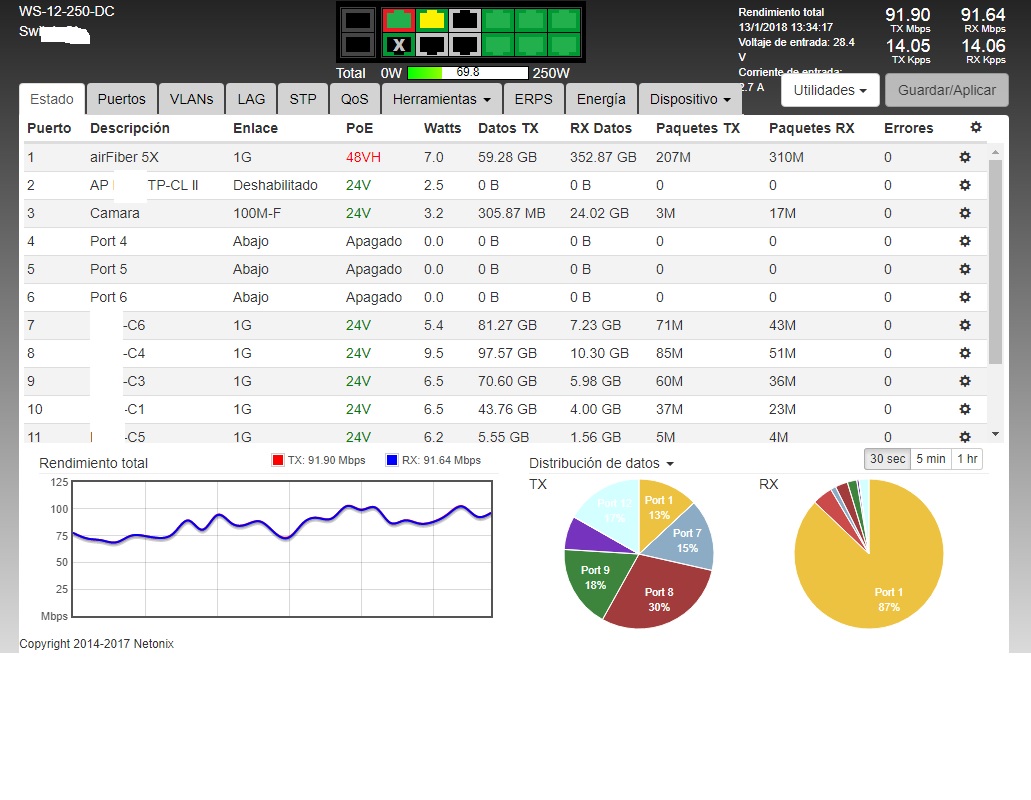Screen dimensions: 1031x800
Task: Open the gear settings for airFiber 5X row
Action: [x=964, y=157]
